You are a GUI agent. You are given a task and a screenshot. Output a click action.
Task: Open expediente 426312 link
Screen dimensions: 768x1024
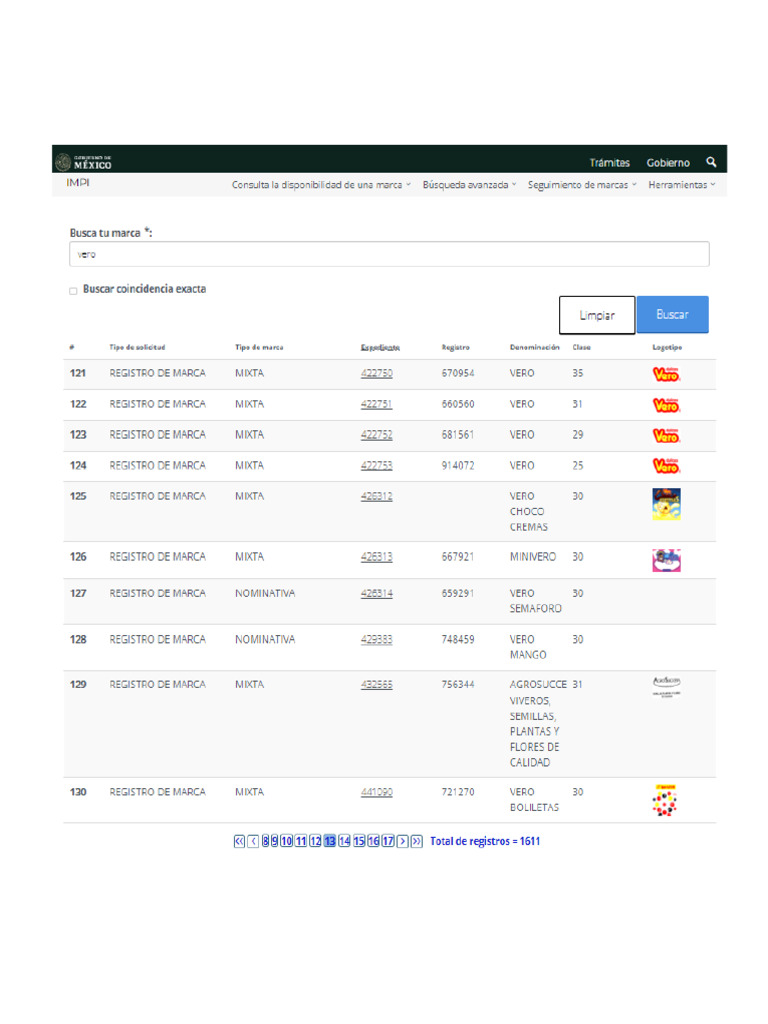point(376,496)
